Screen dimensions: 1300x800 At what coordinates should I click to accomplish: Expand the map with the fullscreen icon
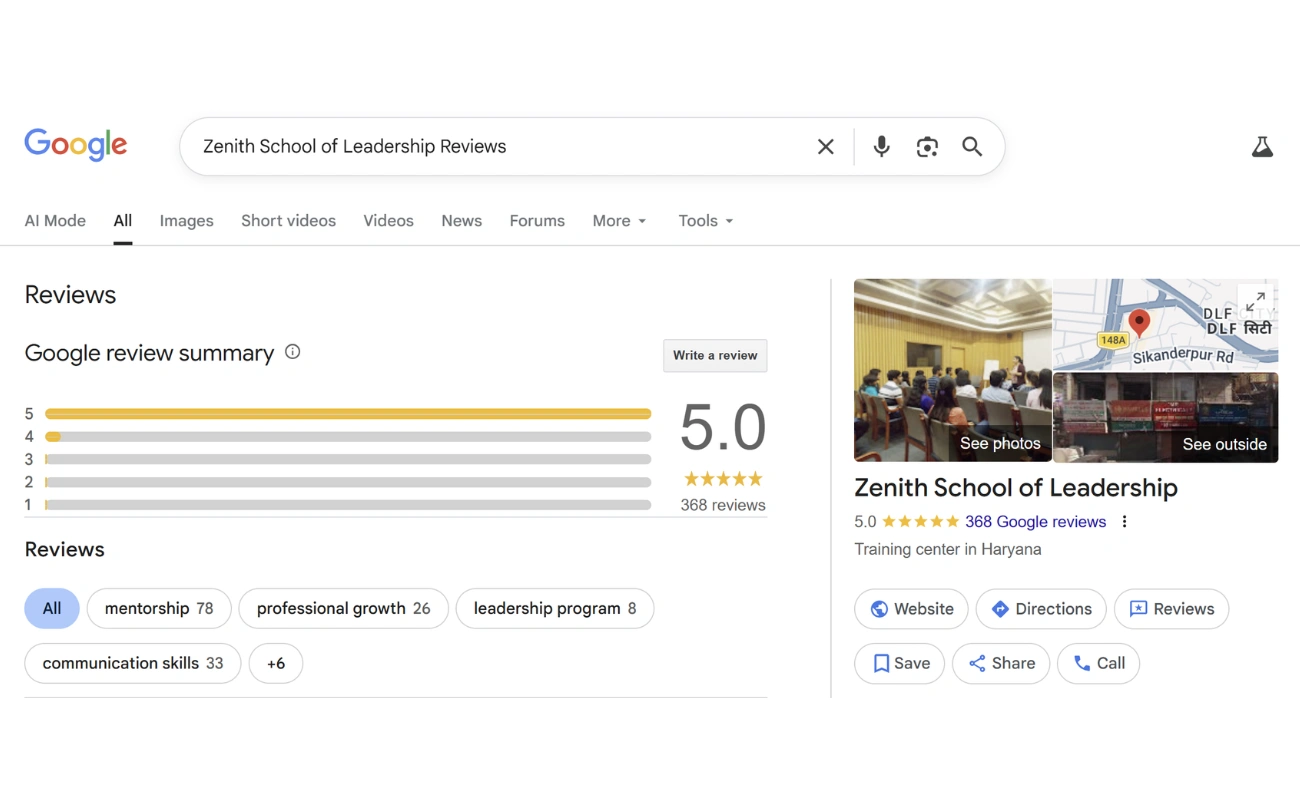1256,301
